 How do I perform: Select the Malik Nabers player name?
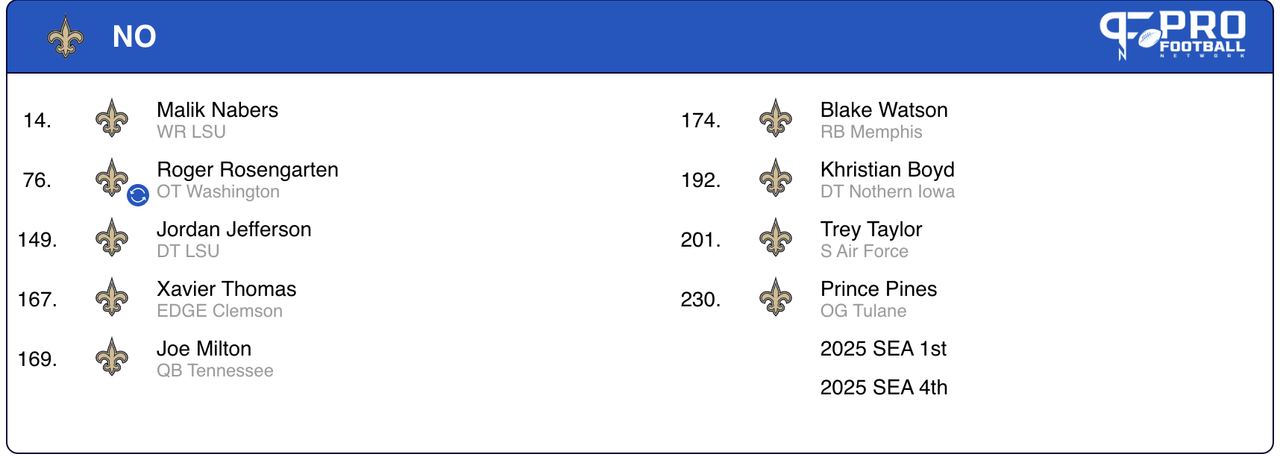[217, 110]
